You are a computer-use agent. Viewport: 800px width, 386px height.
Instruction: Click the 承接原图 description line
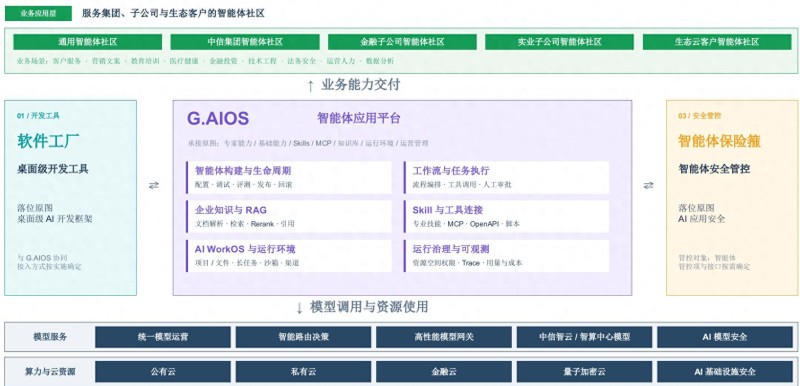click(x=308, y=143)
